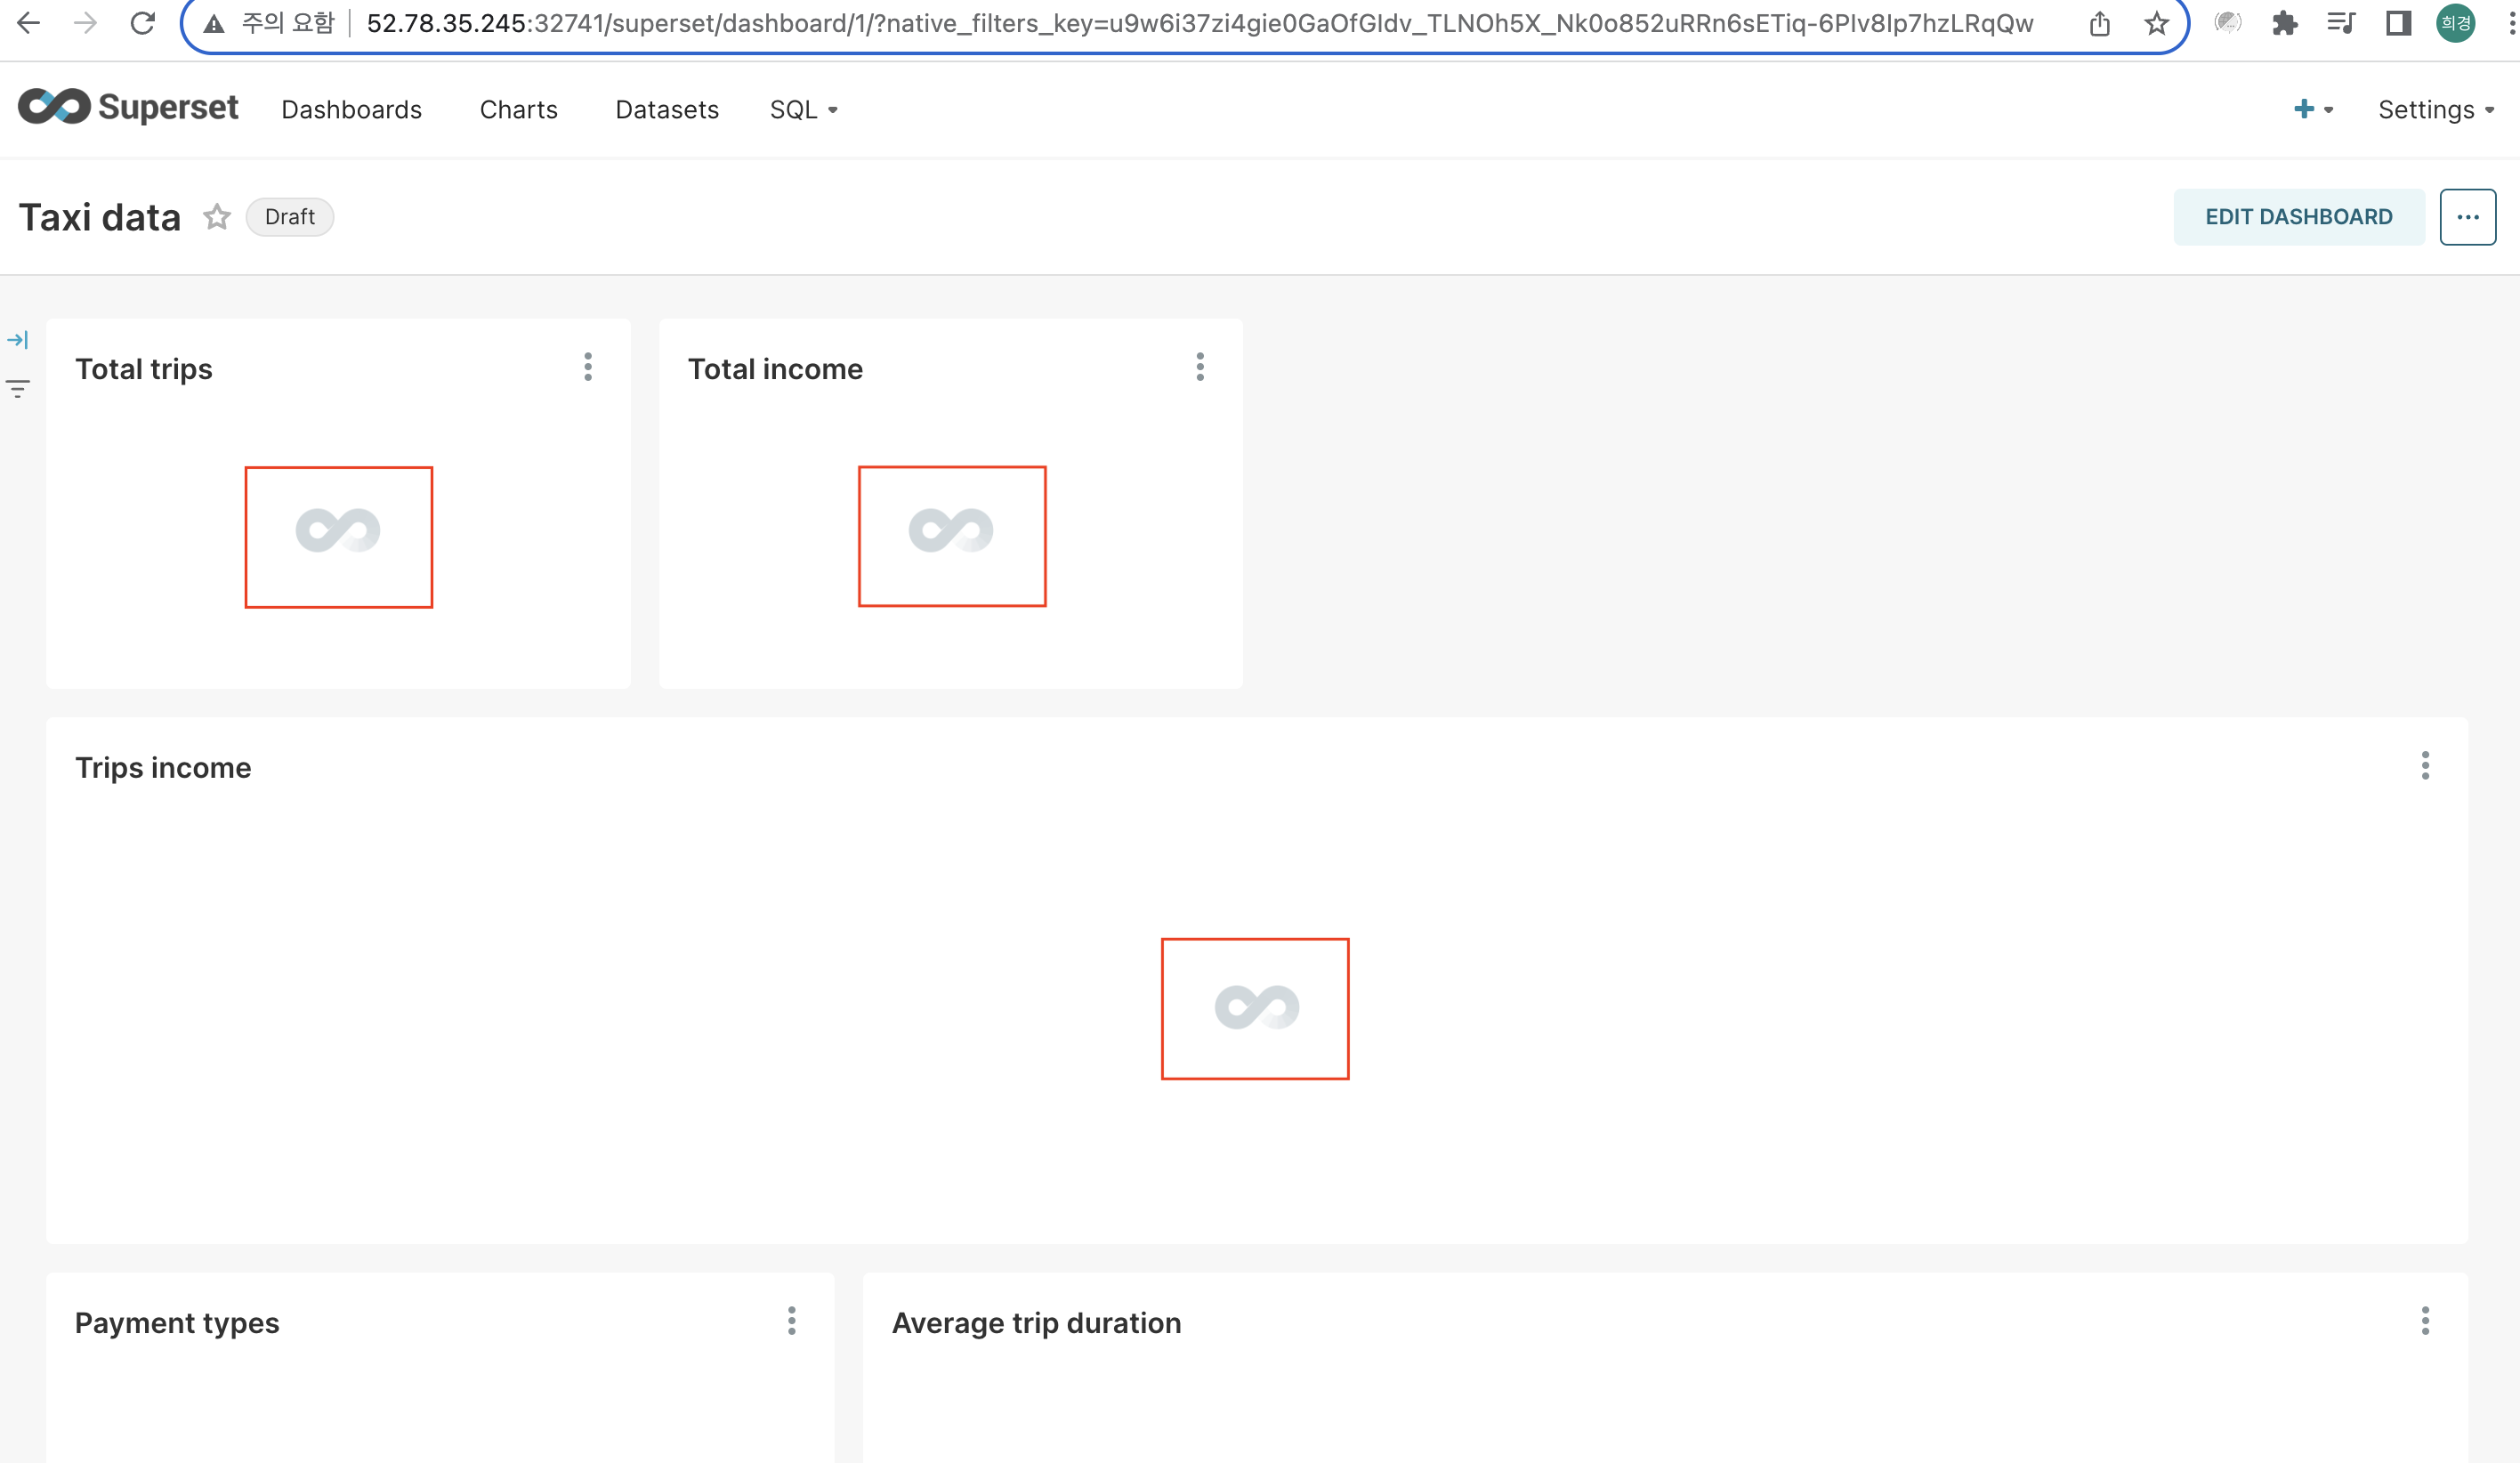Open the Charts menu item
2520x1463 pixels.
518,110
